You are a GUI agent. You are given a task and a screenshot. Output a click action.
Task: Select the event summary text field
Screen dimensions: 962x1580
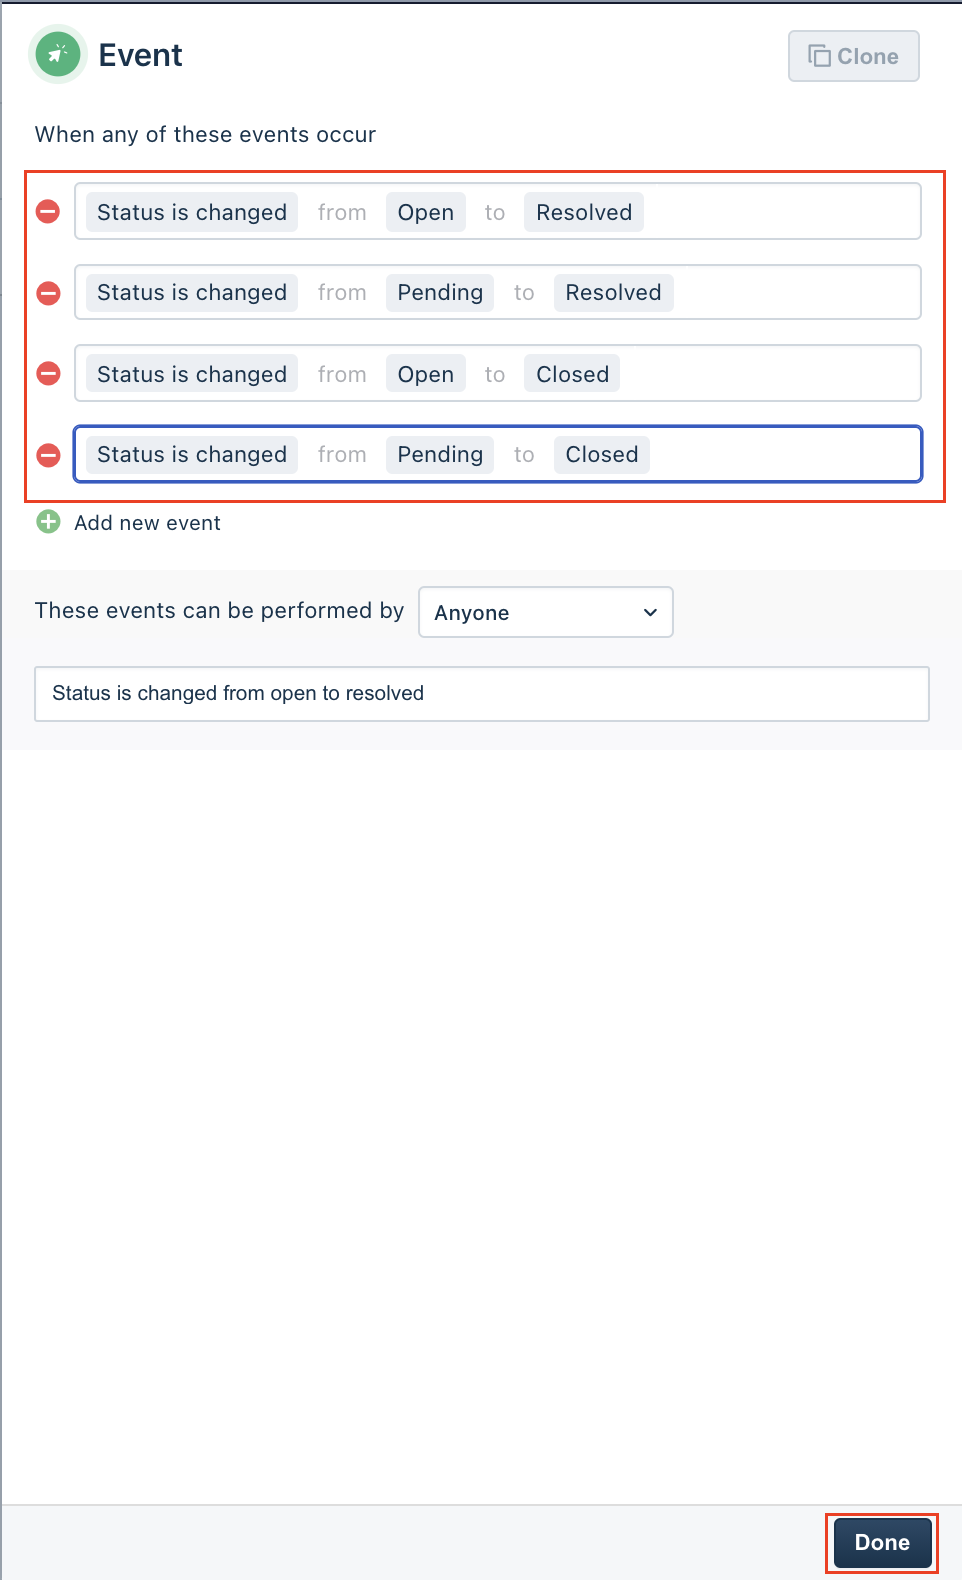481,693
